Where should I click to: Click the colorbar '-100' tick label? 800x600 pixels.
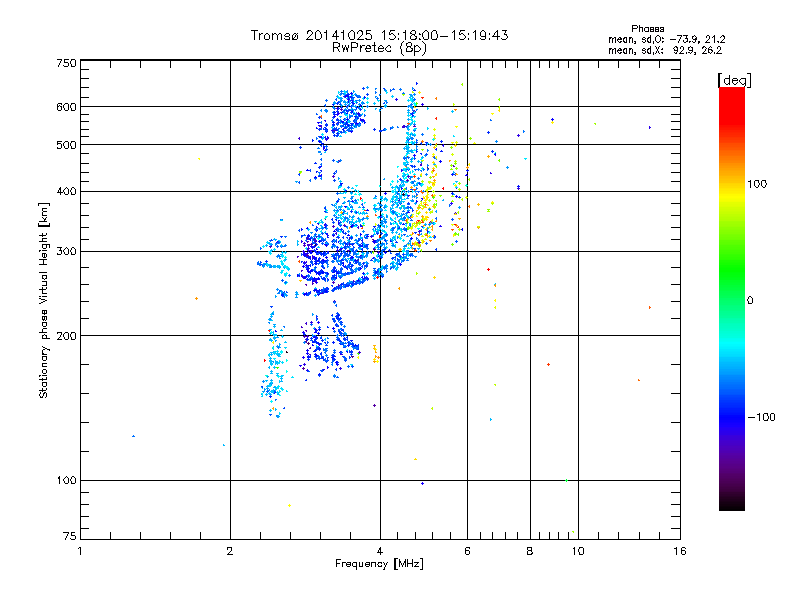[x=761, y=417]
